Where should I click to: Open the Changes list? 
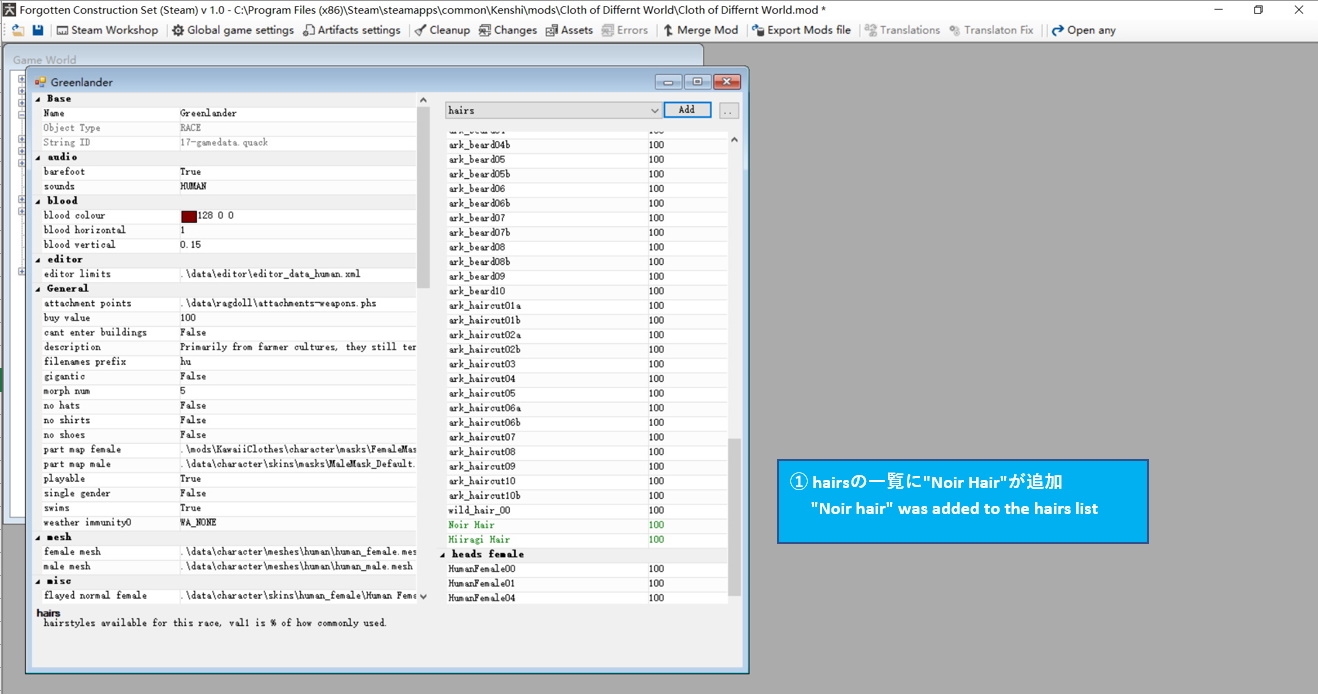pyautogui.click(x=508, y=30)
